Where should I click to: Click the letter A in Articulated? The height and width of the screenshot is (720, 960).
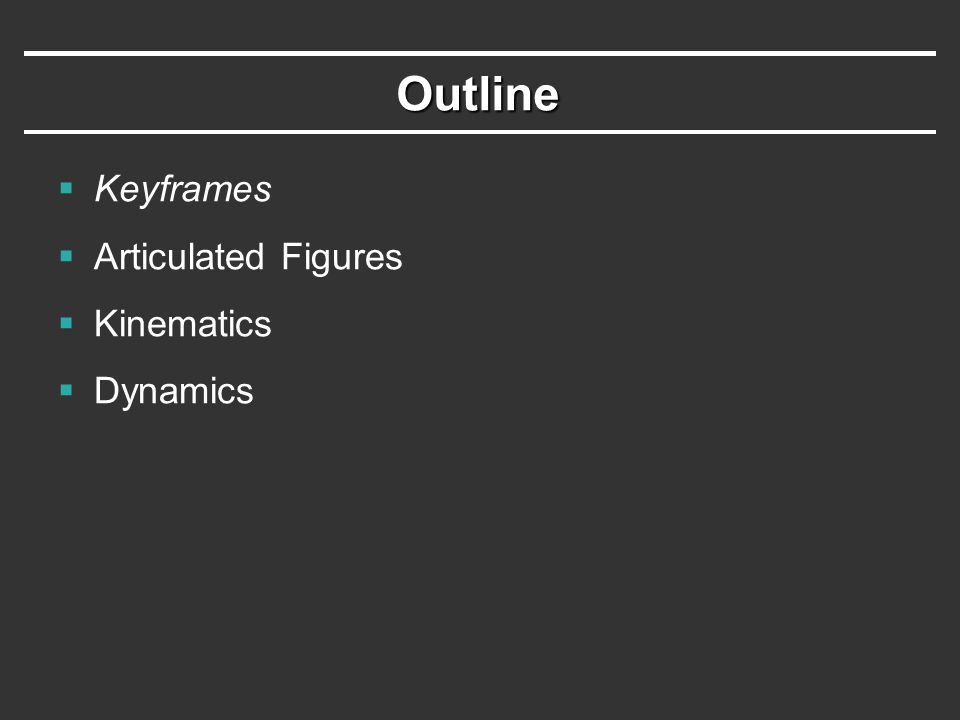pos(106,256)
